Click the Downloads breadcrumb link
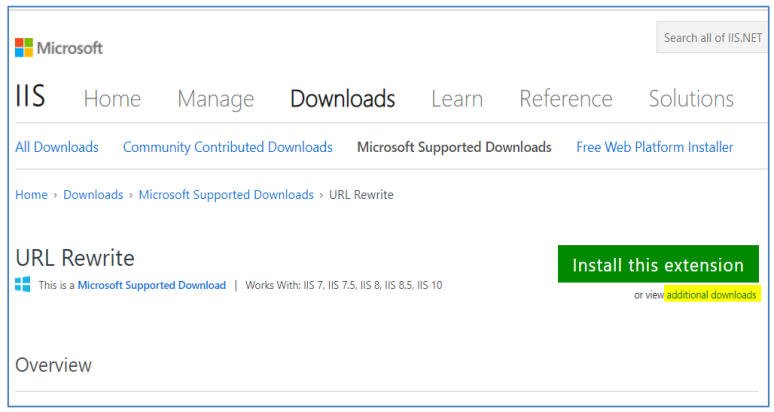Screen dimensions: 774x412 click(93, 194)
